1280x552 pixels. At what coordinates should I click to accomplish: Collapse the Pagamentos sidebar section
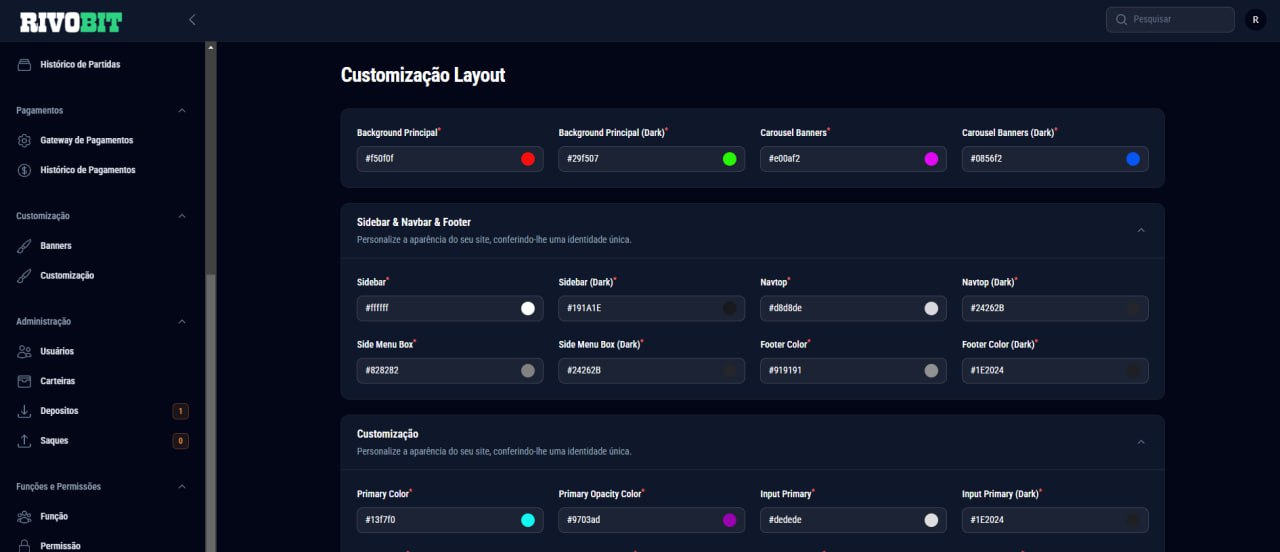point(181,111)
